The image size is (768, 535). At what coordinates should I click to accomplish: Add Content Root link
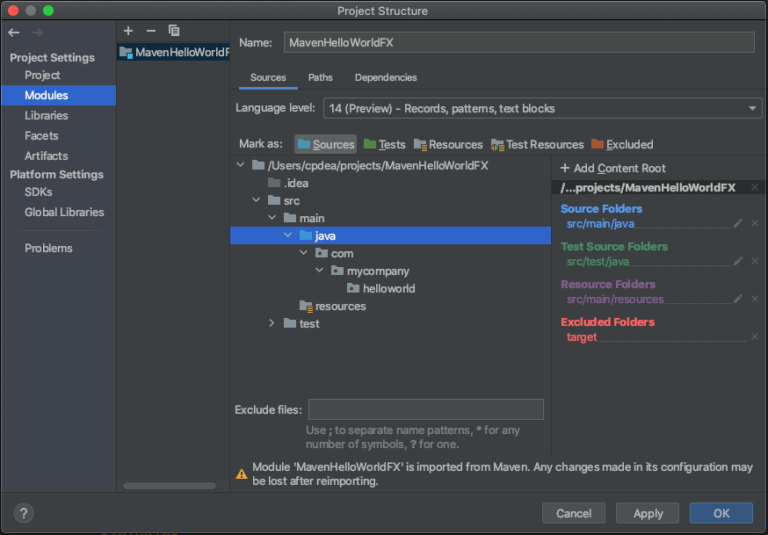click(613, 168)
